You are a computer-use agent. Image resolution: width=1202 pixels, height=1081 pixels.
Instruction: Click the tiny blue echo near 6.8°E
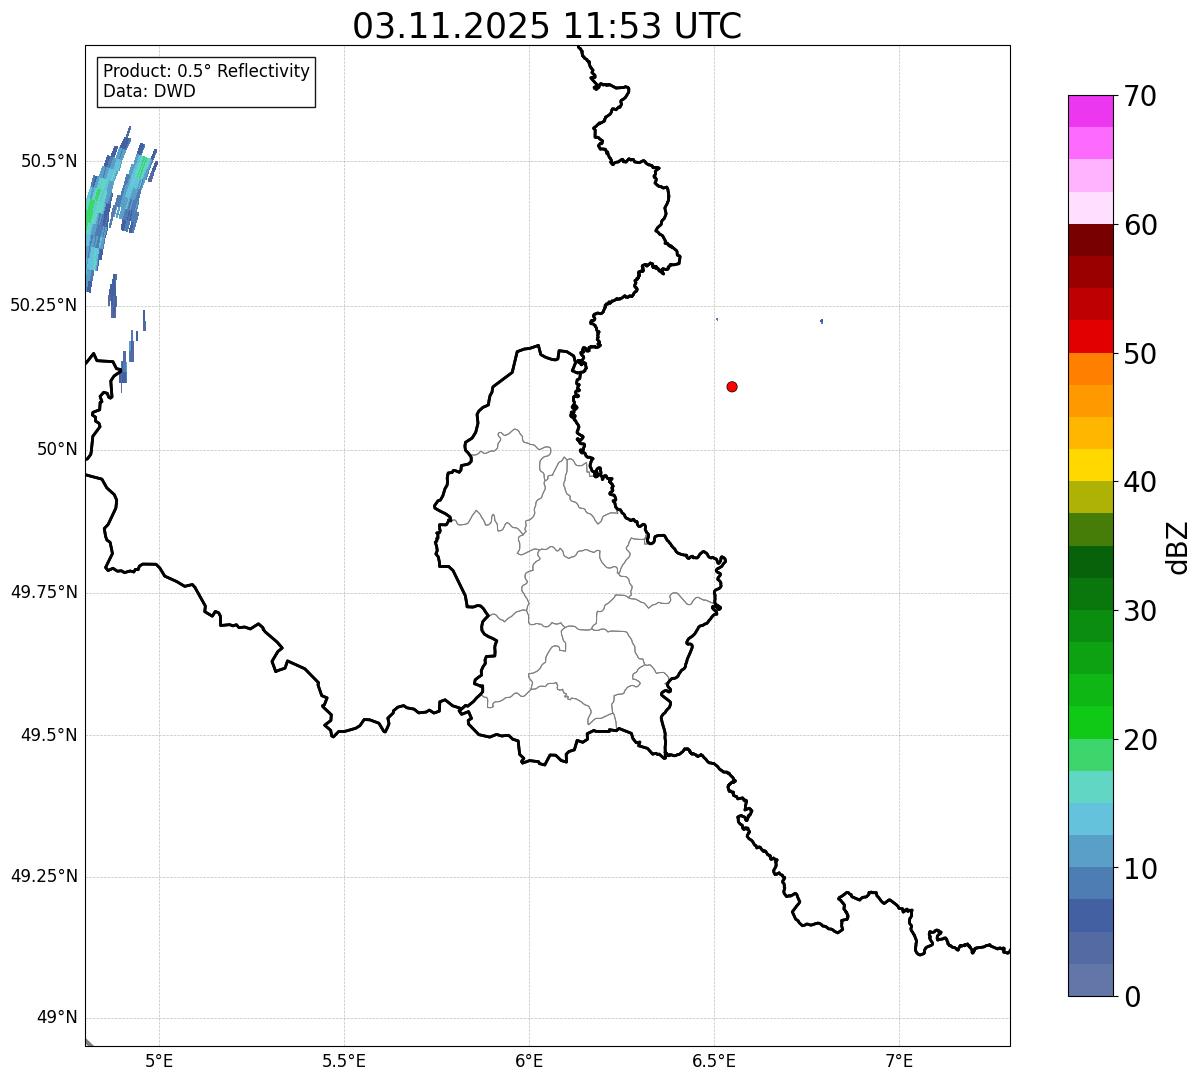point(821,321)
